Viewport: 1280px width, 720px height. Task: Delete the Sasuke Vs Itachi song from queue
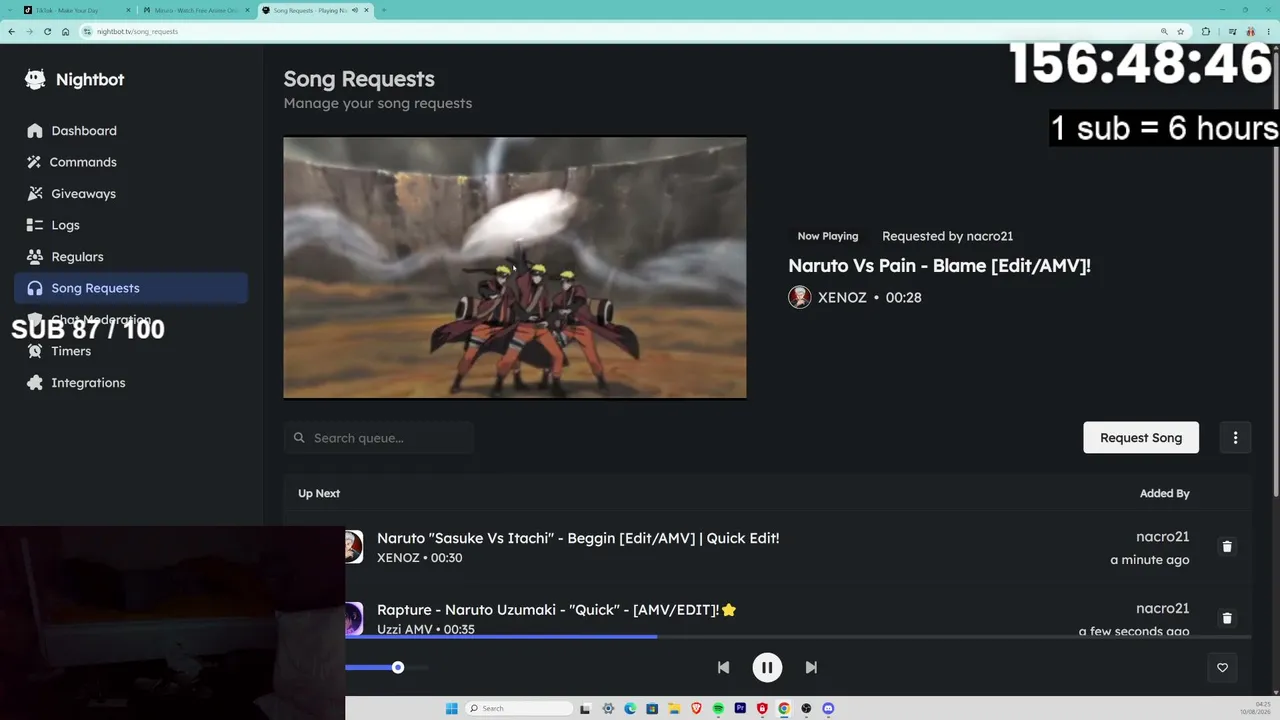point(1227,547)
